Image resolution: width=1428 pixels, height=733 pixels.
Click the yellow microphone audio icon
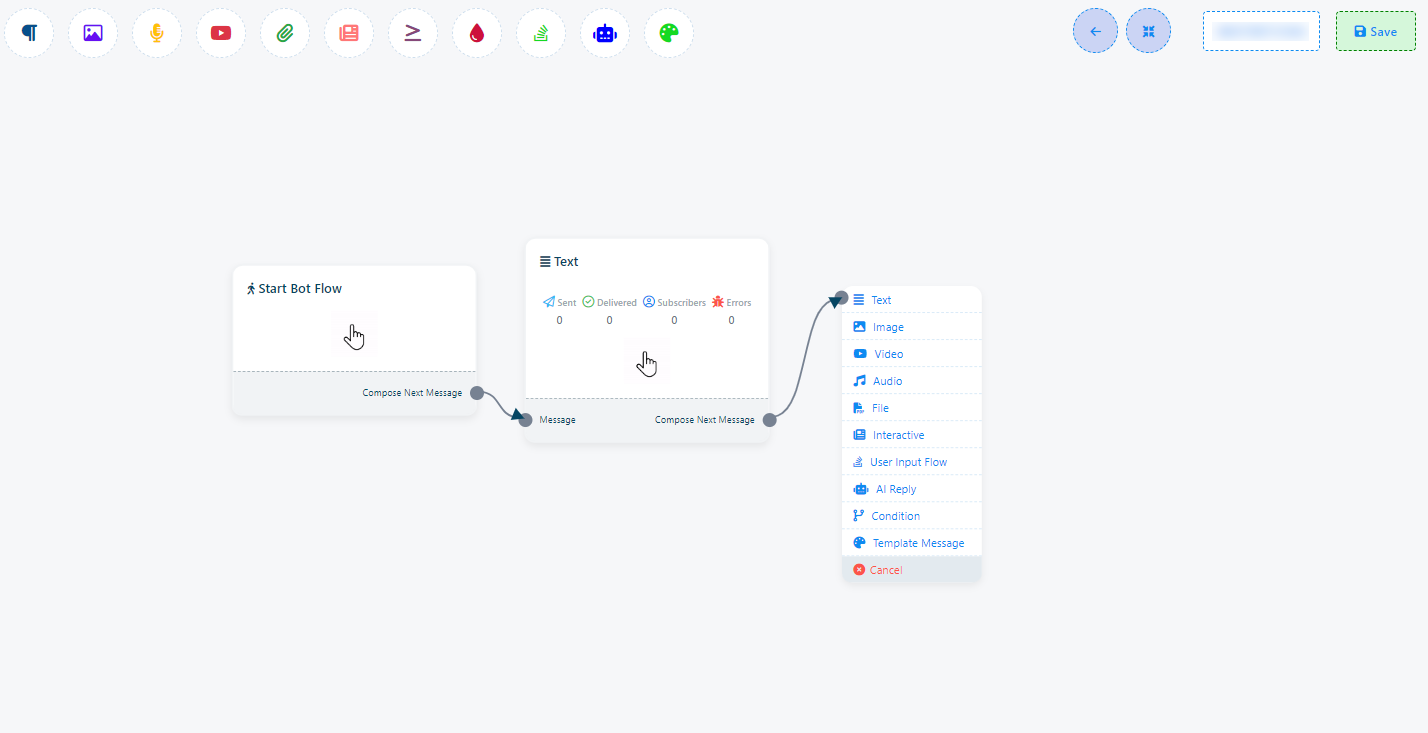157,33
